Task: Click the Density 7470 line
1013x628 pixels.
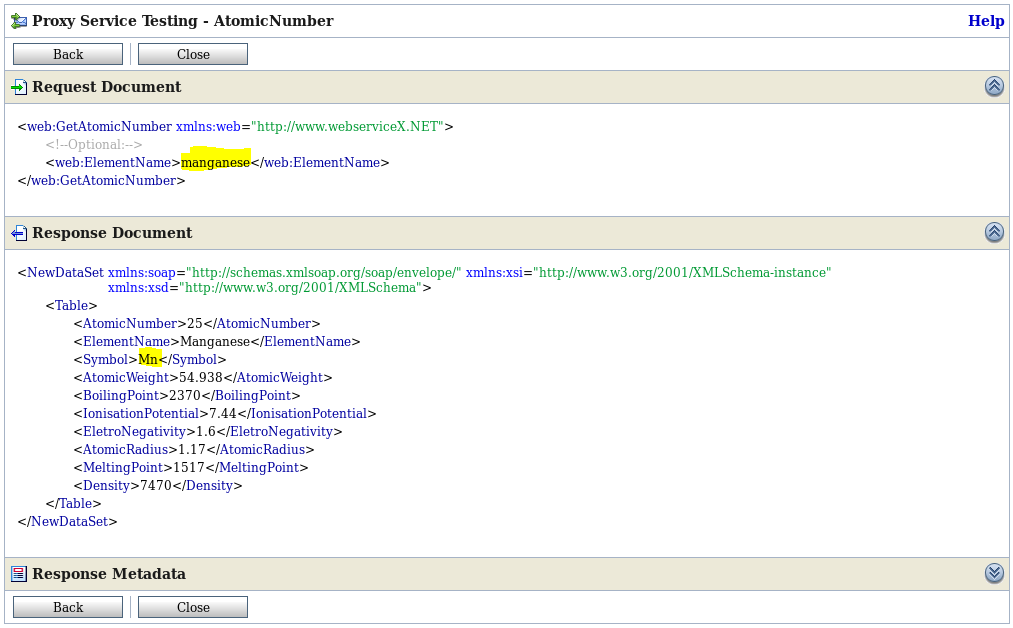Action: click(x=158, y=486)
